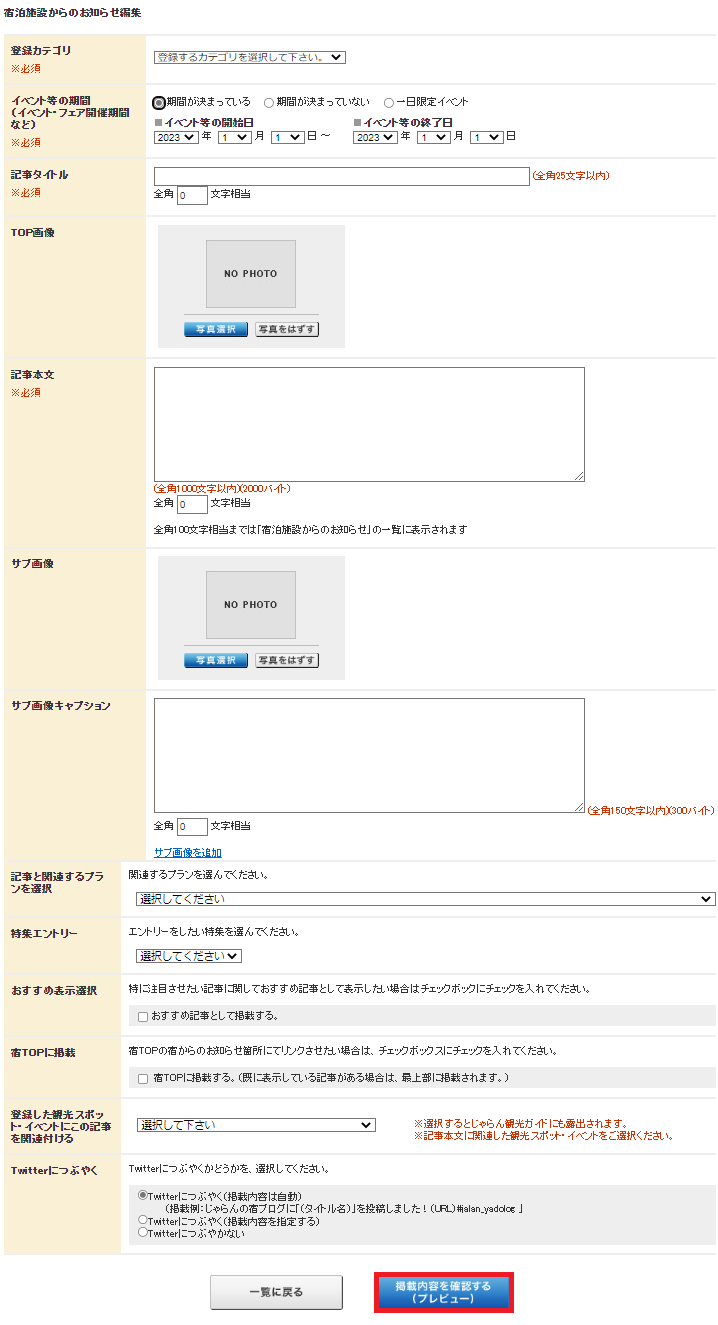Open the event end month dropdown
This screenshot has height=1325, width=718.
pos(434,137)
